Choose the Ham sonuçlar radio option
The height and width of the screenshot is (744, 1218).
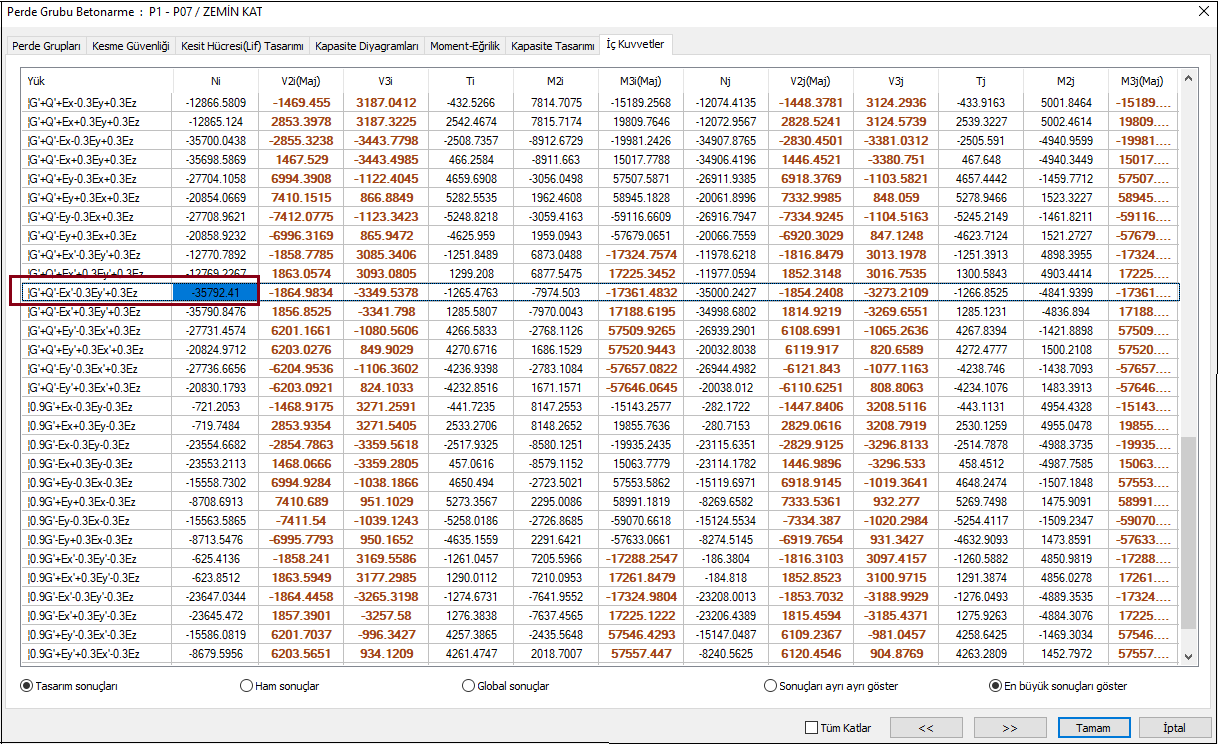246,686
